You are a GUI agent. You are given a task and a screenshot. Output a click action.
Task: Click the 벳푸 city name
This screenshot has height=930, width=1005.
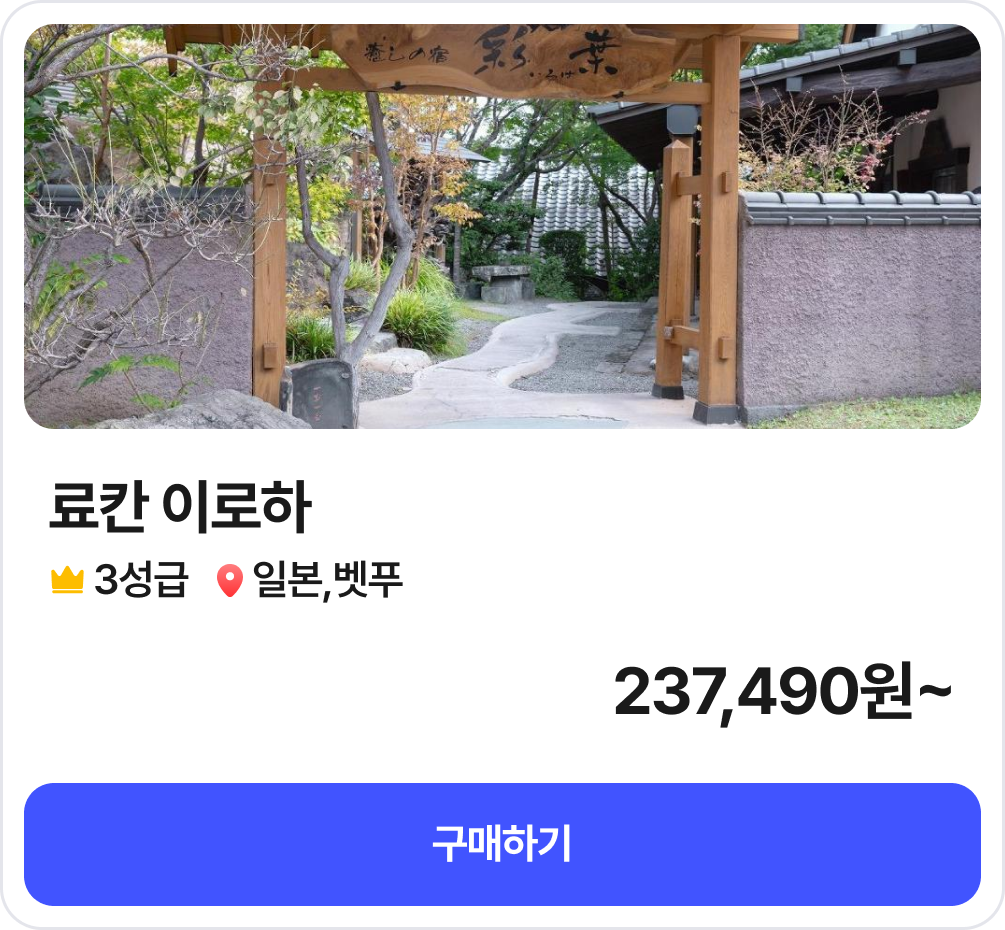(368, 579)
